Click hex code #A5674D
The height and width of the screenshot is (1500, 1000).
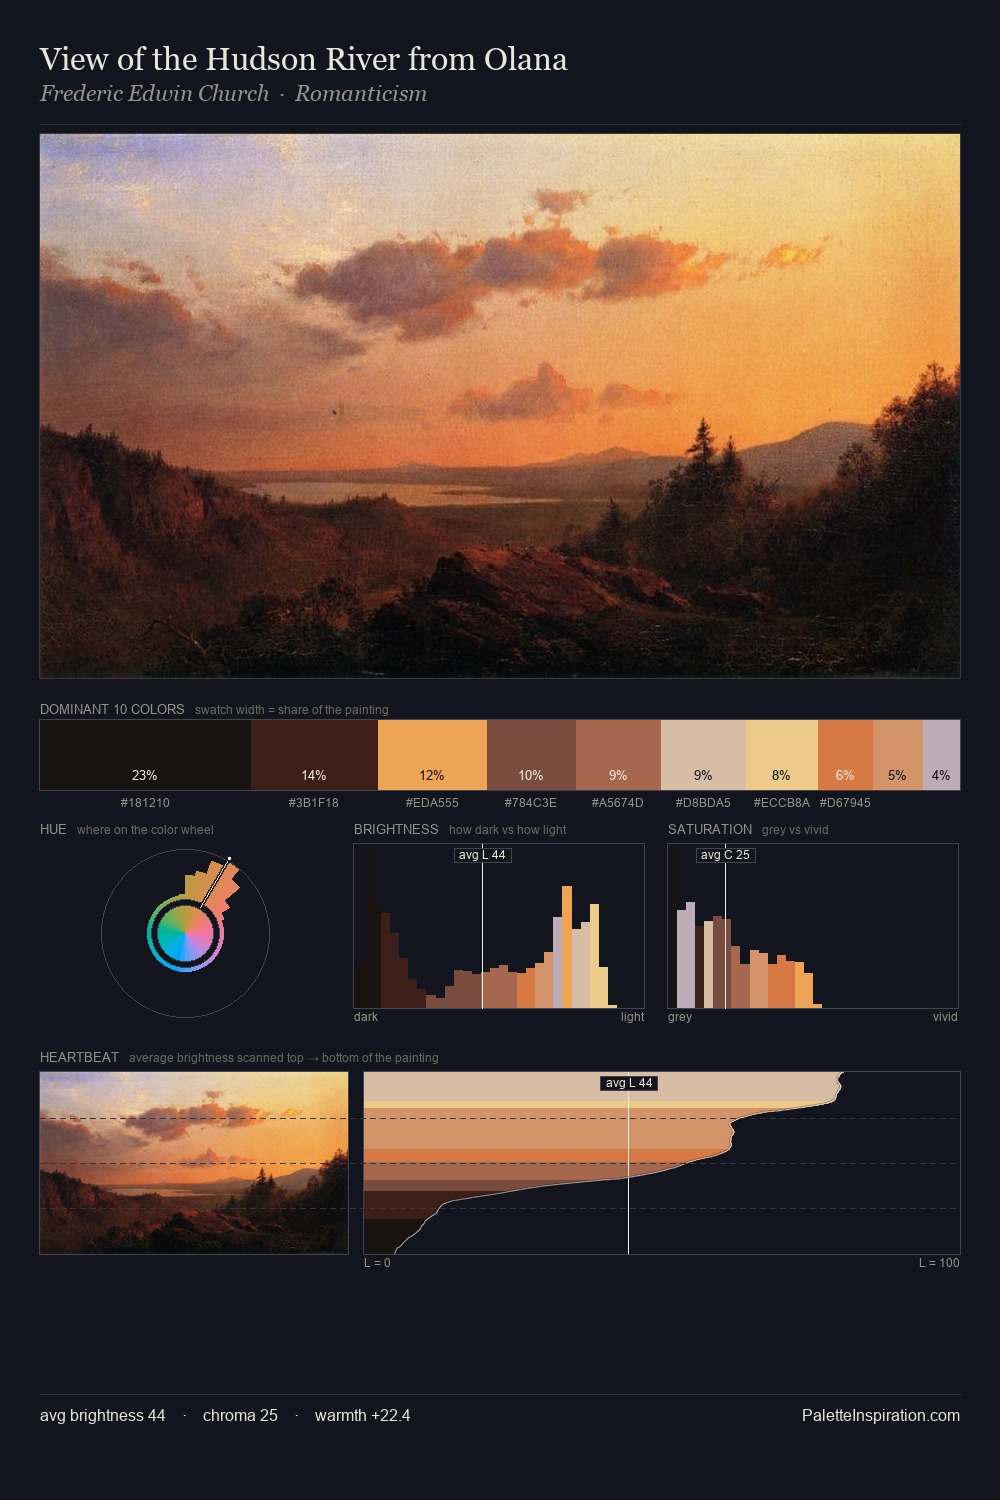(618, 803)
